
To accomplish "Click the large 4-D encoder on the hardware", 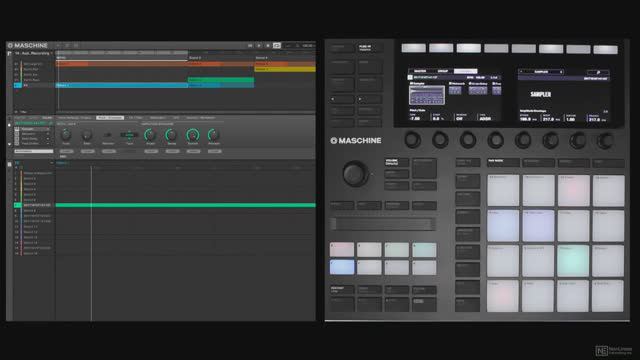I will point(355,174).
